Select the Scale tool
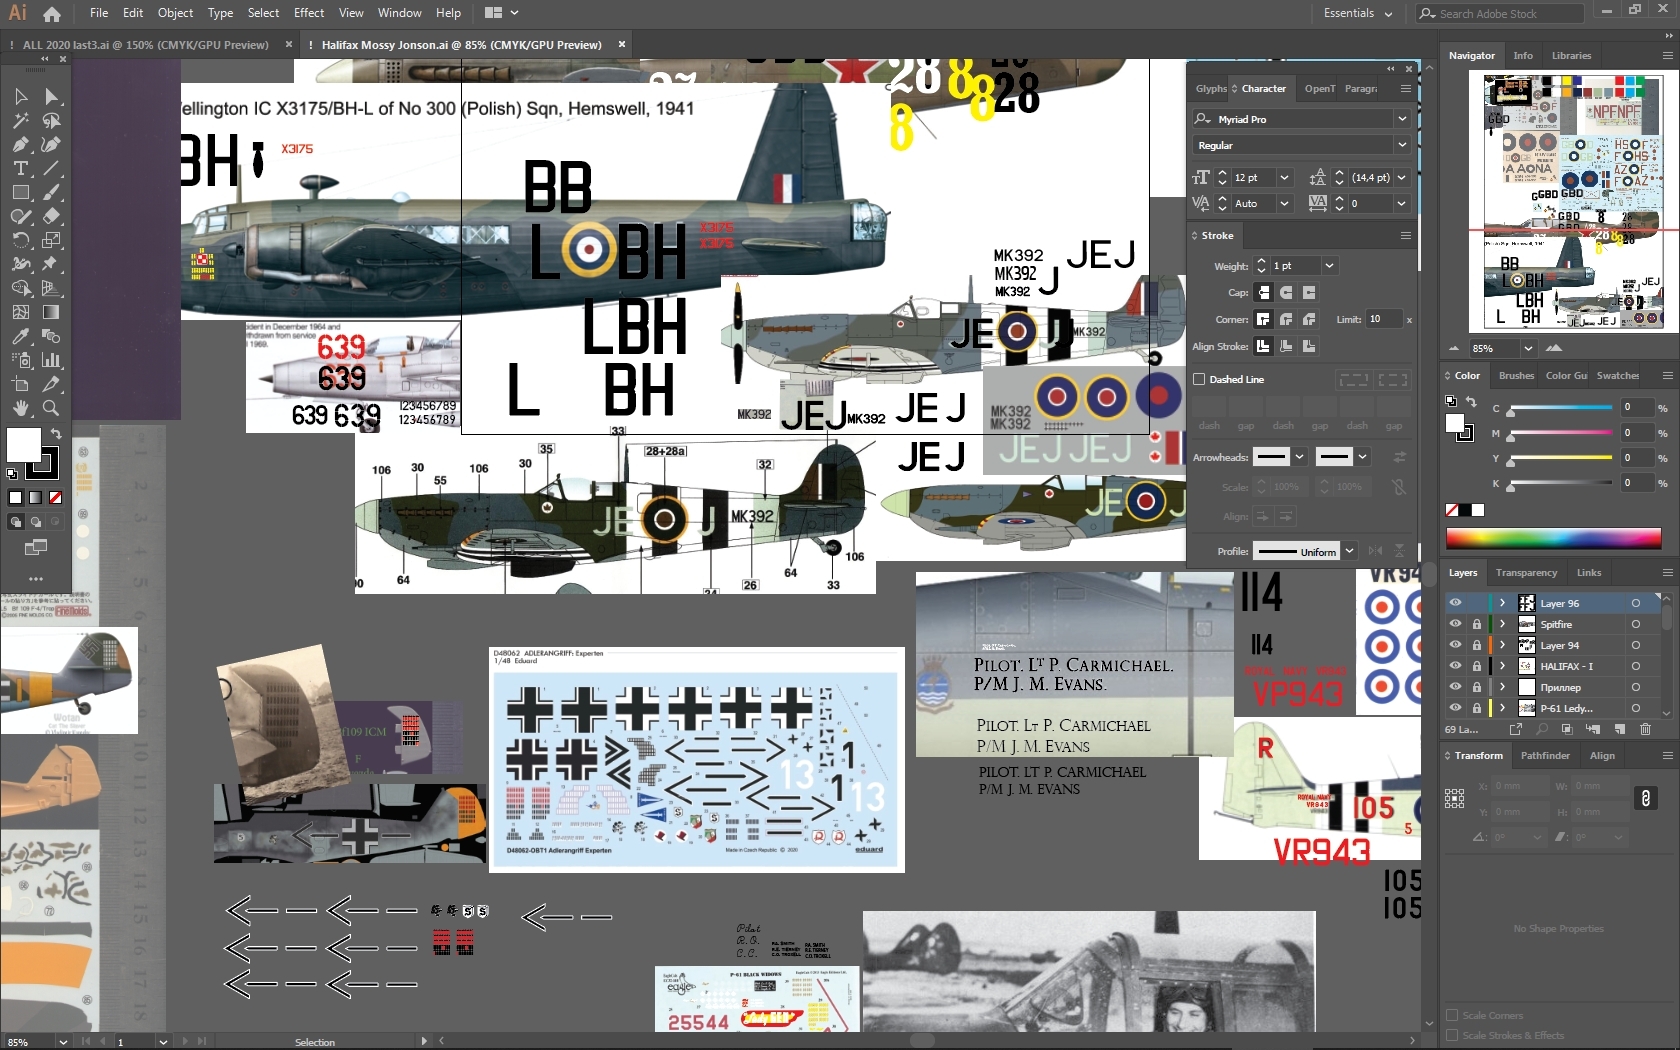1680x1050 pixels. point(51,240)
